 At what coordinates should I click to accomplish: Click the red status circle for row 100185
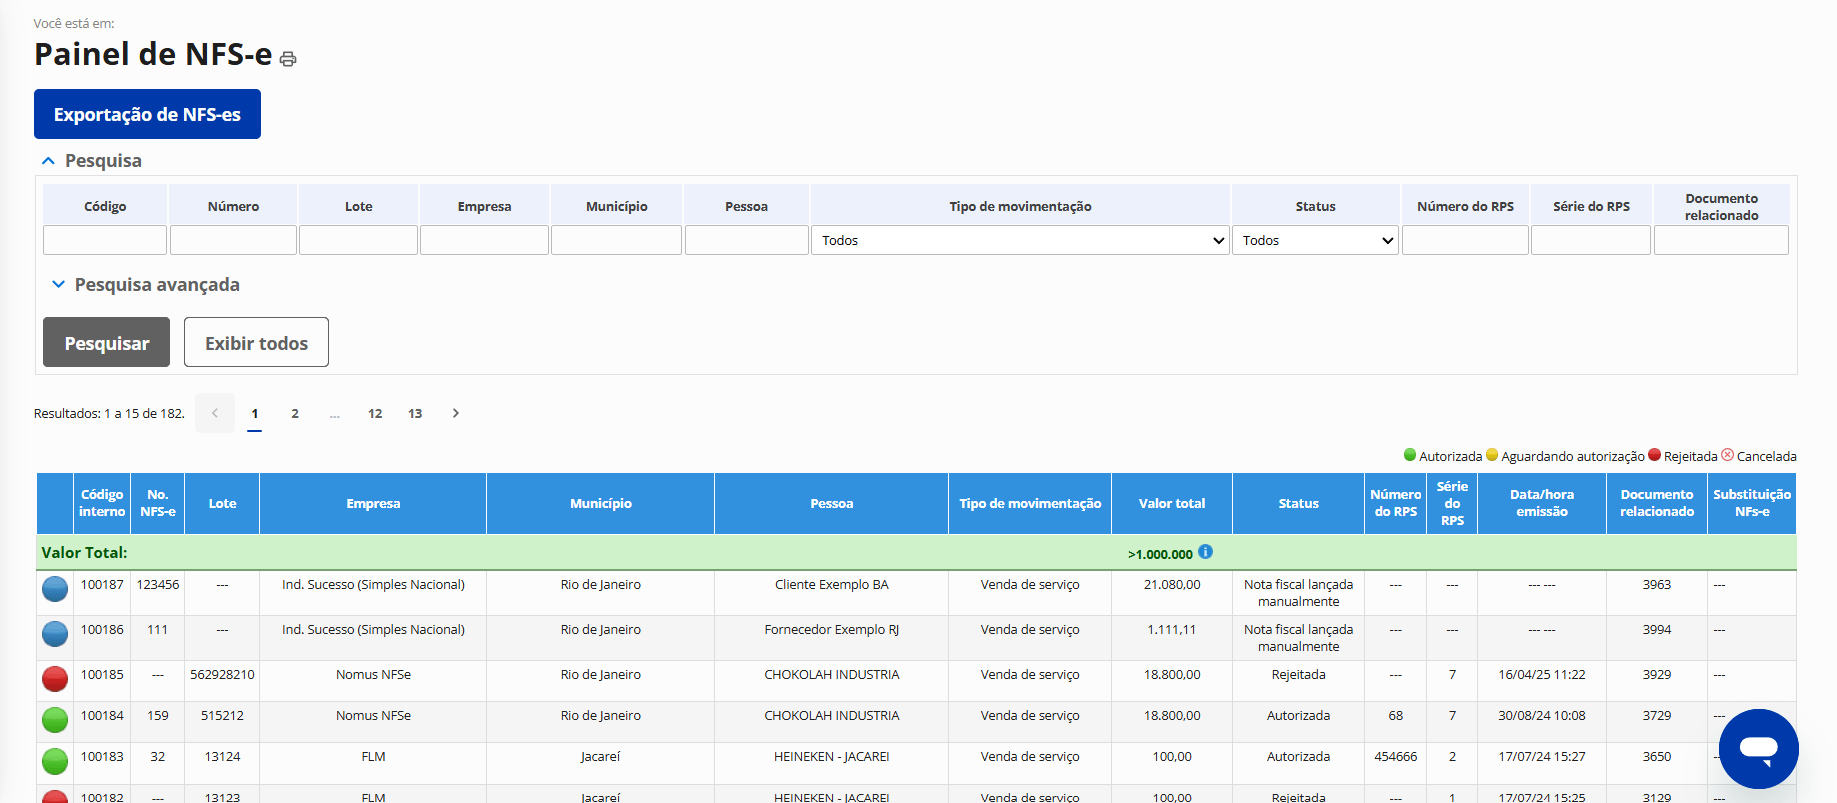[55, 679]
